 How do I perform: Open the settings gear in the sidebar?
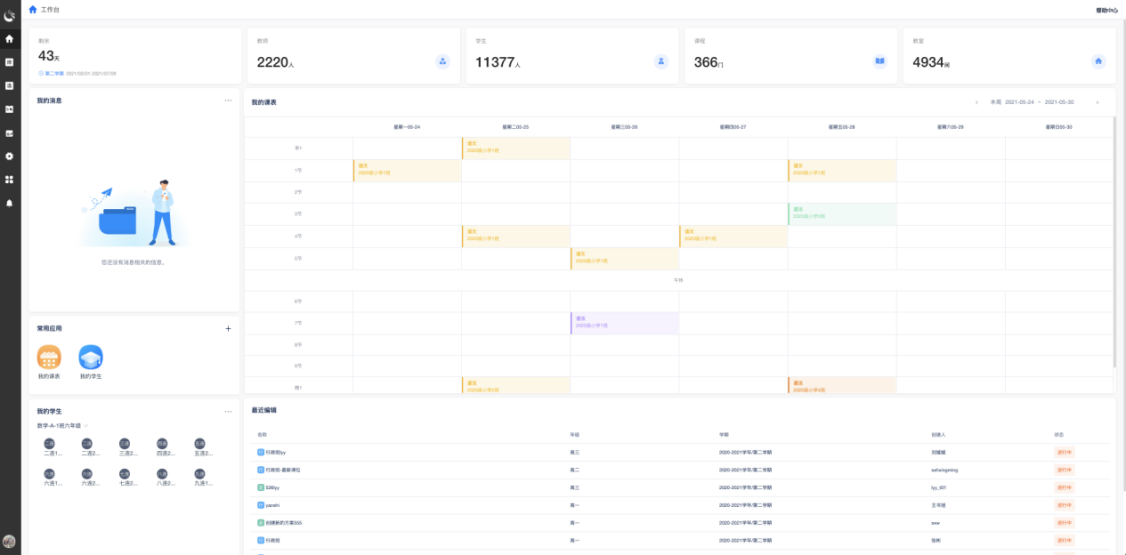pos(10,156)
